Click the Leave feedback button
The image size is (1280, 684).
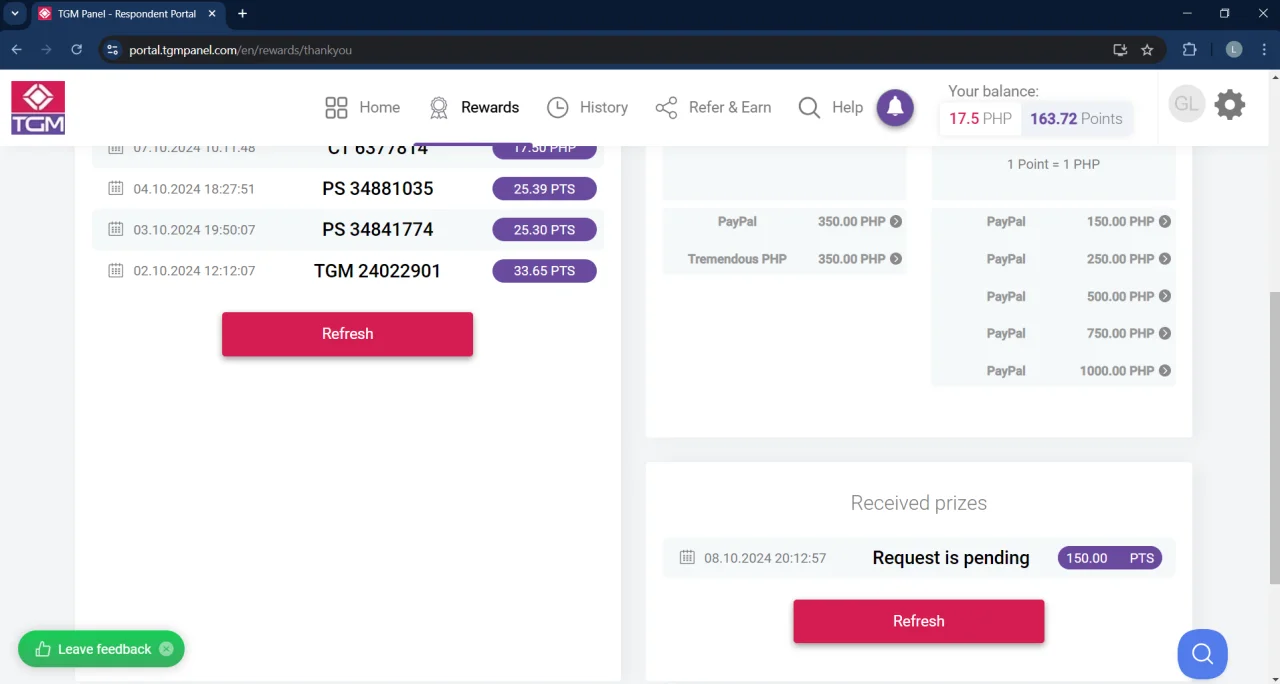[x=101, y=649]
